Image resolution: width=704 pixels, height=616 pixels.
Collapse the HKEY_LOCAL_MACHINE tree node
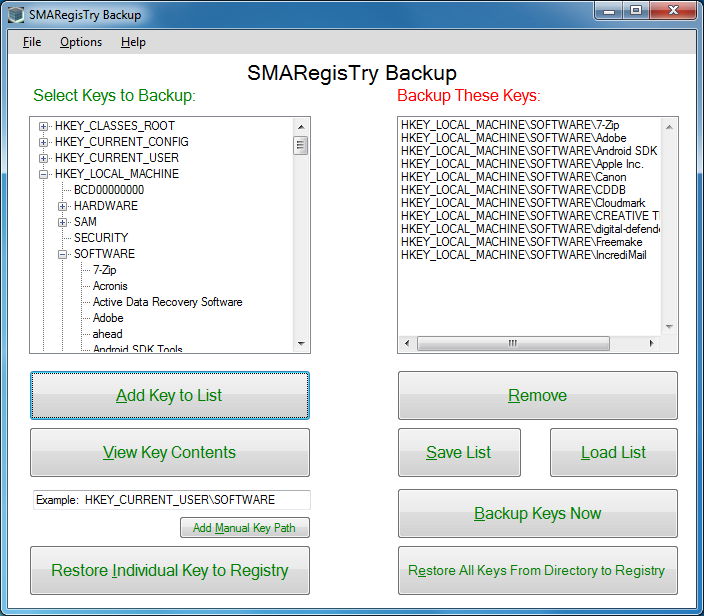pyautogui.click(x=43, y=174)
